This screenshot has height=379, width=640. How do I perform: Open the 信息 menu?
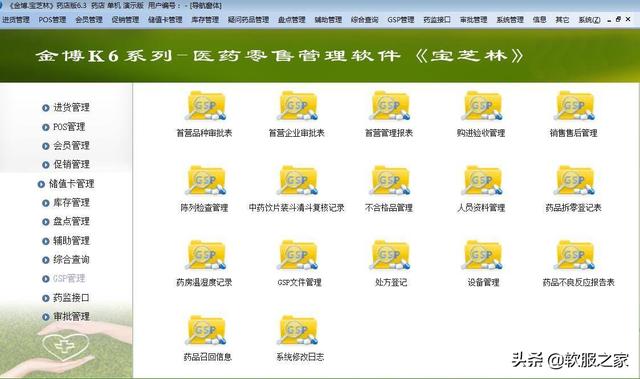pyautogui.click(x=540, y=20)
